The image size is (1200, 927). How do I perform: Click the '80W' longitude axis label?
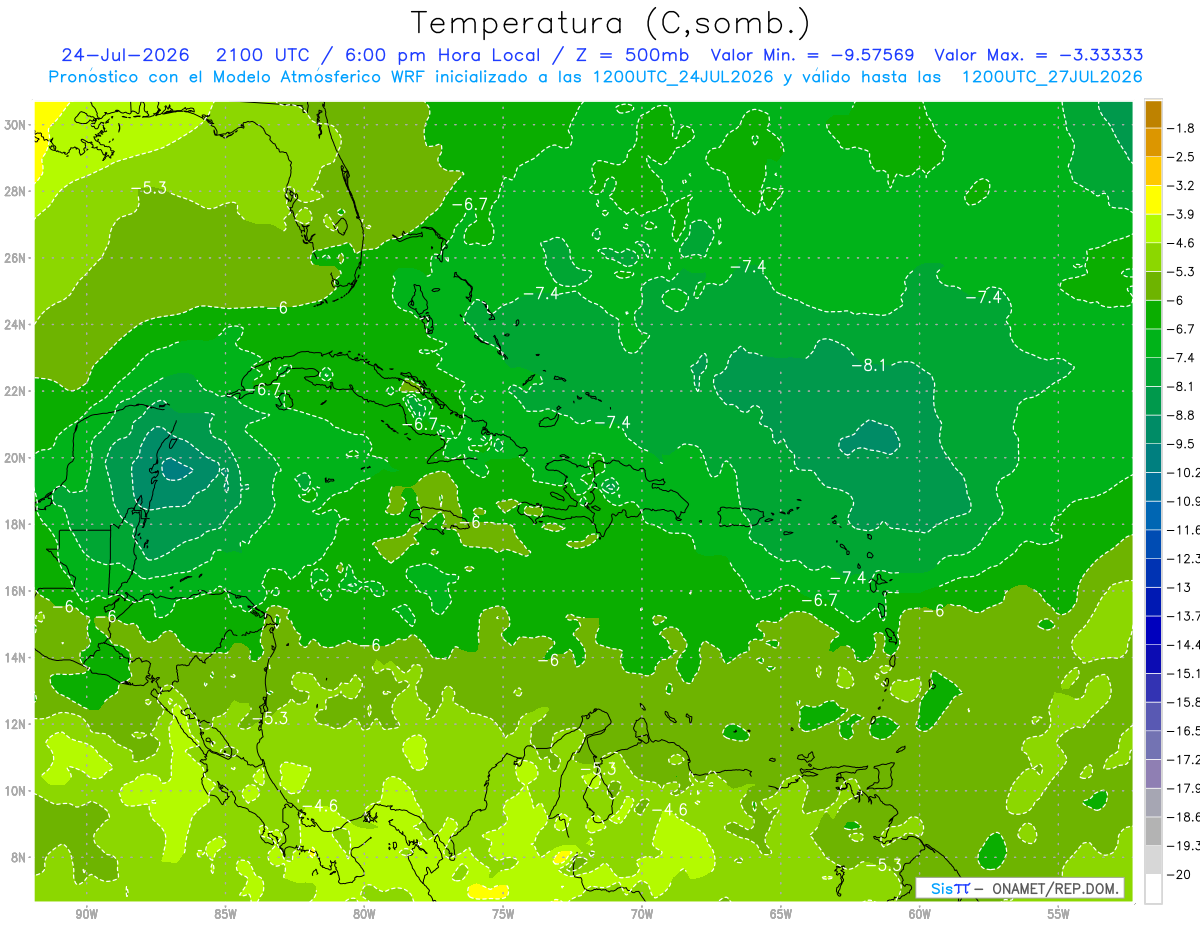364,914
